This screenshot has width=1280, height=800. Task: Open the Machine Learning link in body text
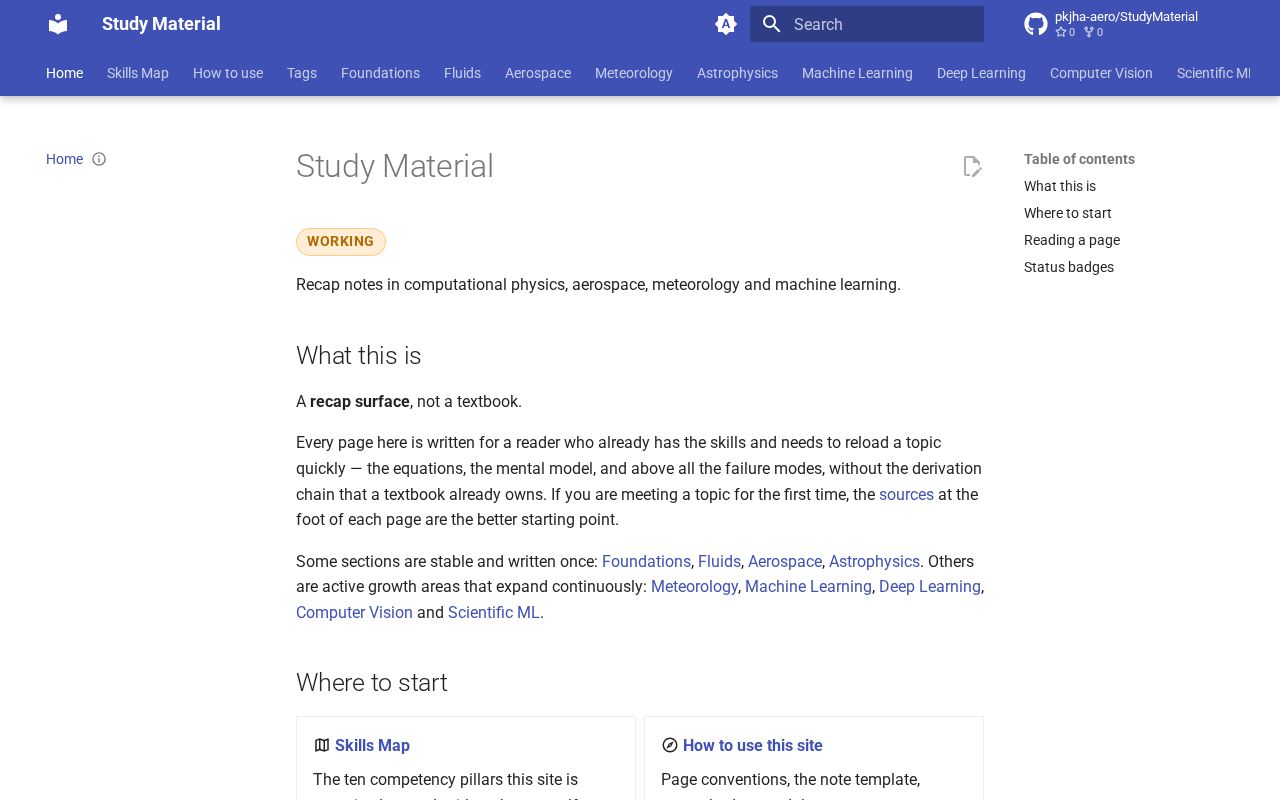point(808,586)
